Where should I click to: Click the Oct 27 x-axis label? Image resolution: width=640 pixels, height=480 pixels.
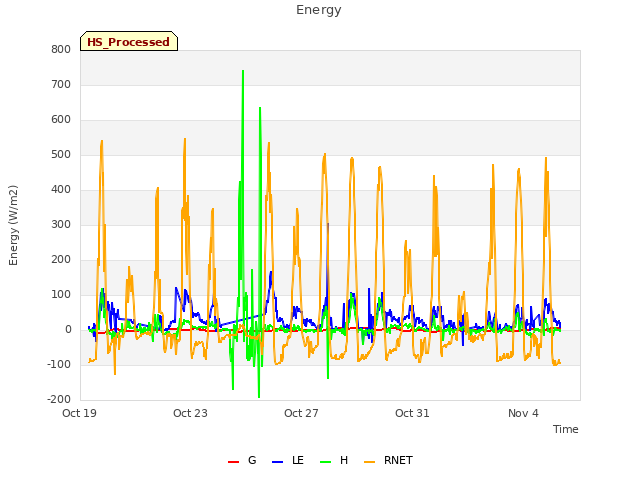click(301, 413)
